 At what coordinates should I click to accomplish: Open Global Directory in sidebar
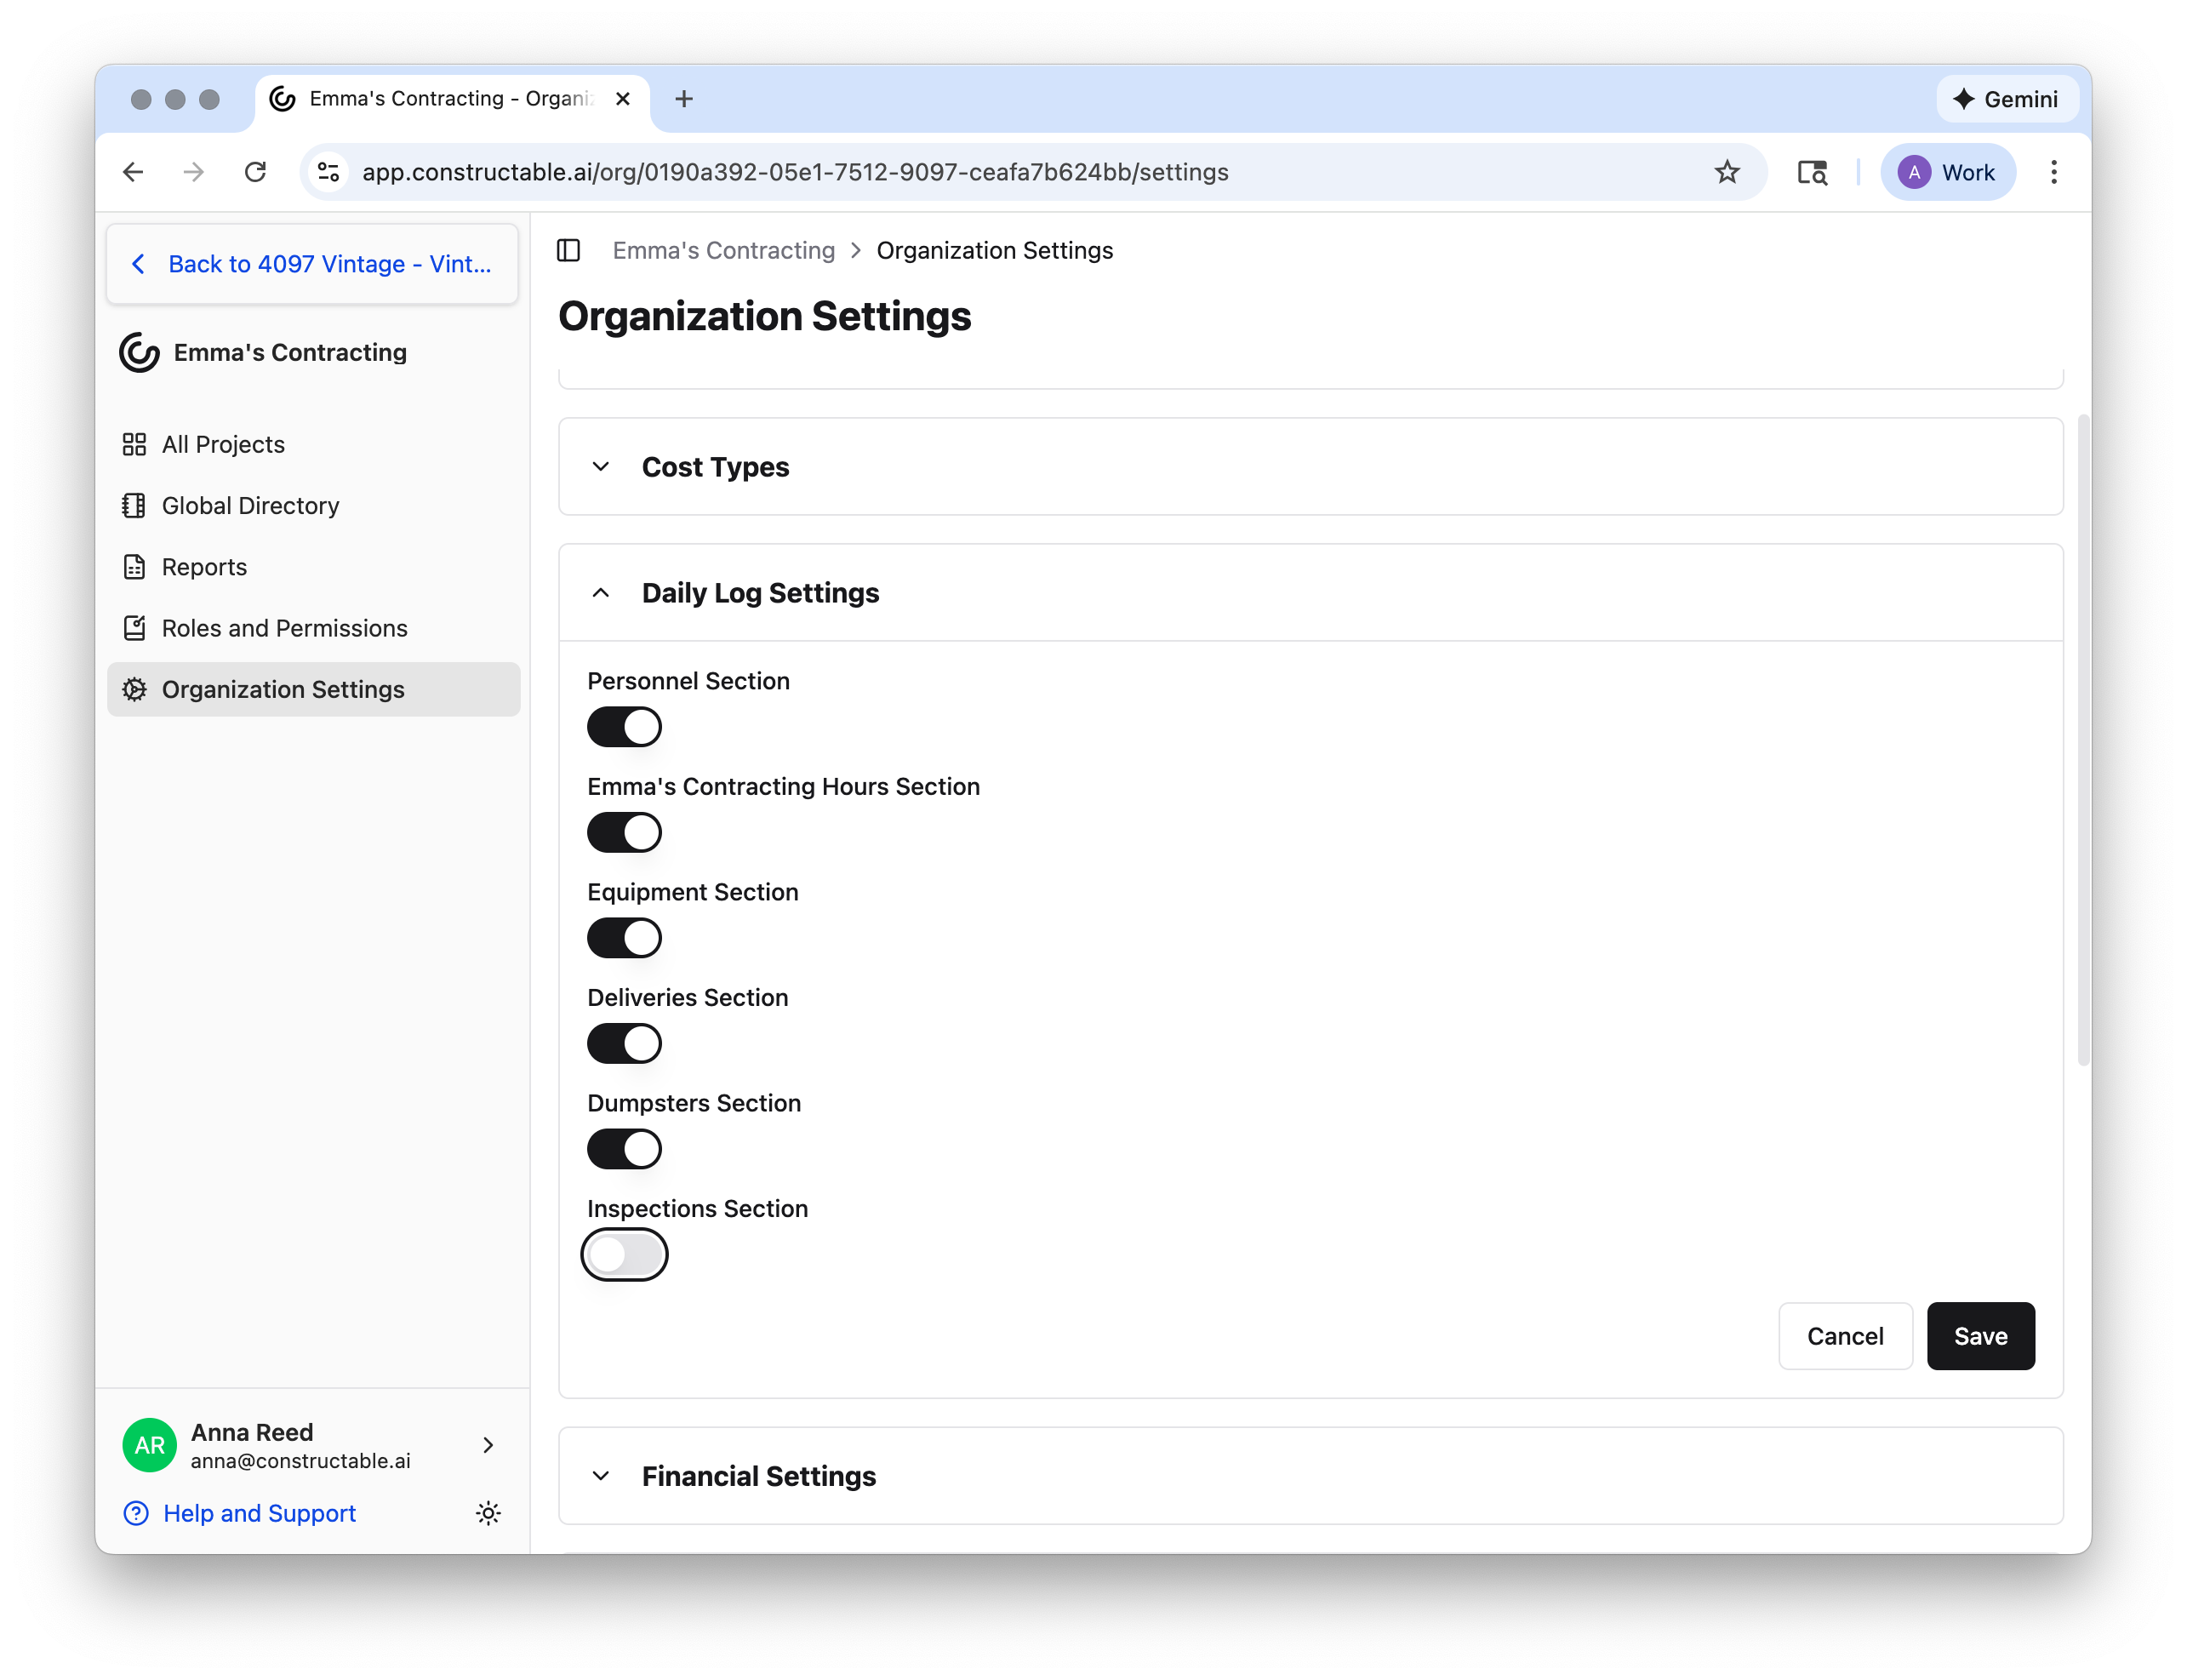[x=313, y=505]
